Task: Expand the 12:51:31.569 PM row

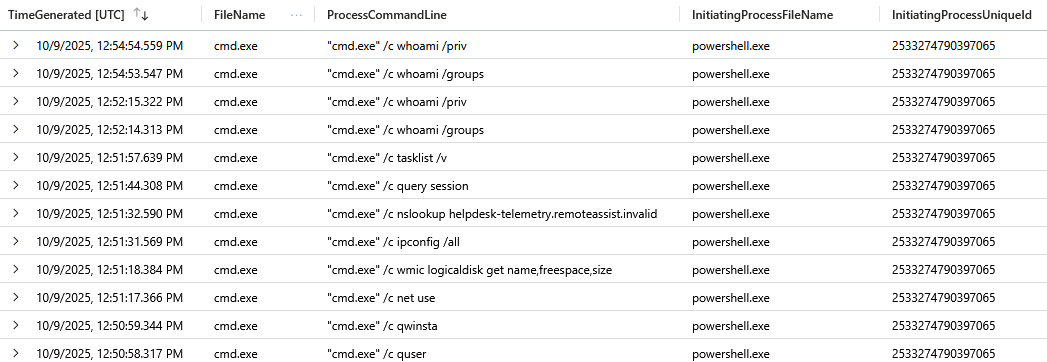Action: (x=16, y=242)
